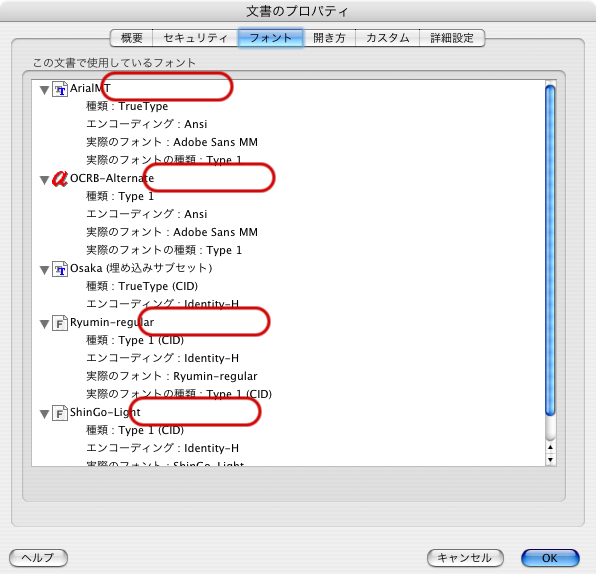Go to the カスタム tab
596x574 pixels.
point(387,38)
